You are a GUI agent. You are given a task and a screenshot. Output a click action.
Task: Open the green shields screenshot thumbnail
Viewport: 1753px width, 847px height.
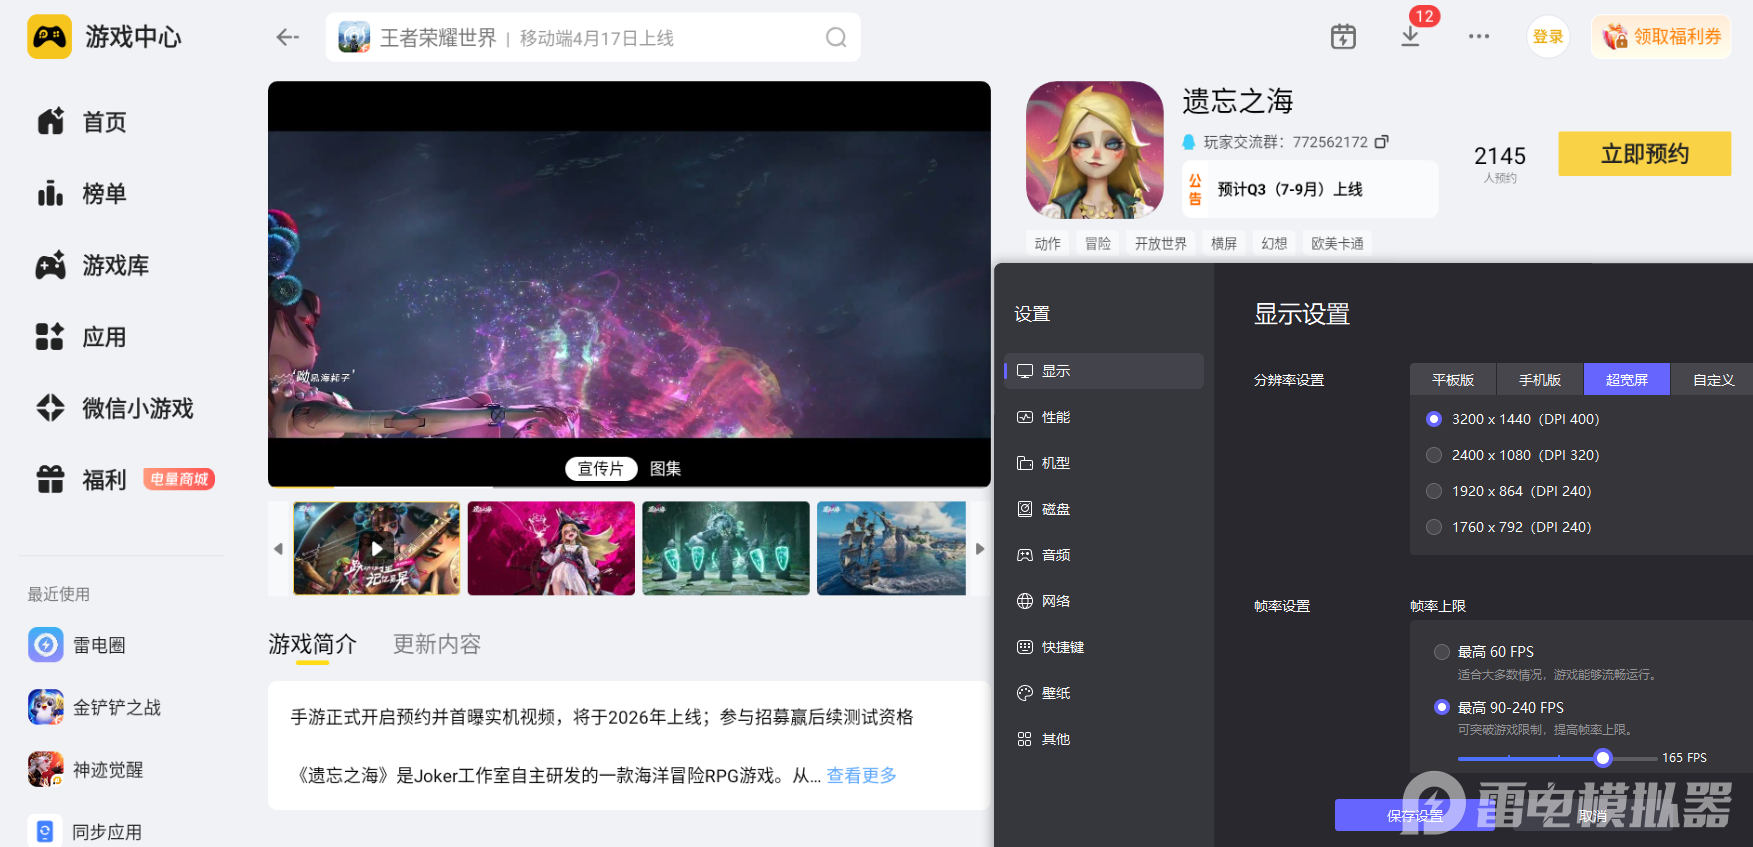tap(726, 548)
